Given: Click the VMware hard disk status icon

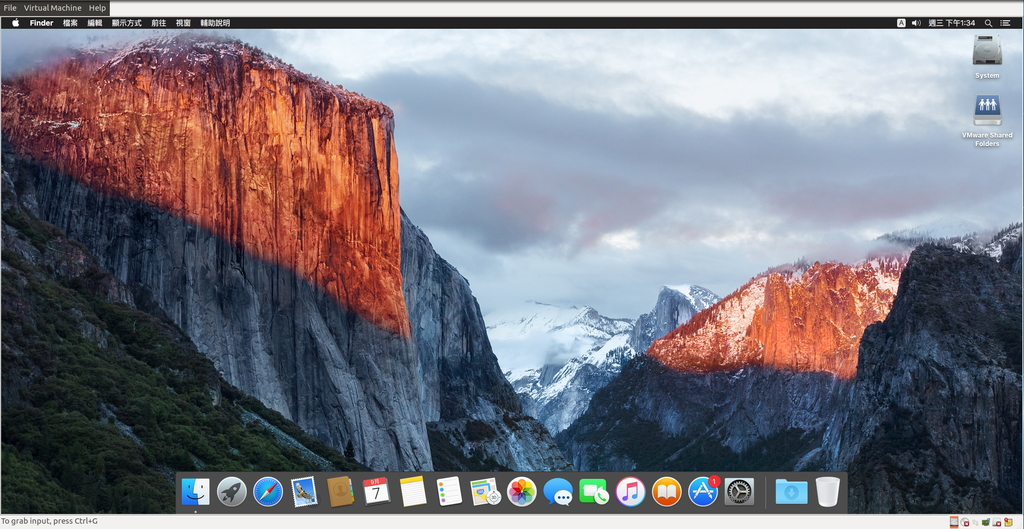Looking at the screenshot, I should click(954, 522).
